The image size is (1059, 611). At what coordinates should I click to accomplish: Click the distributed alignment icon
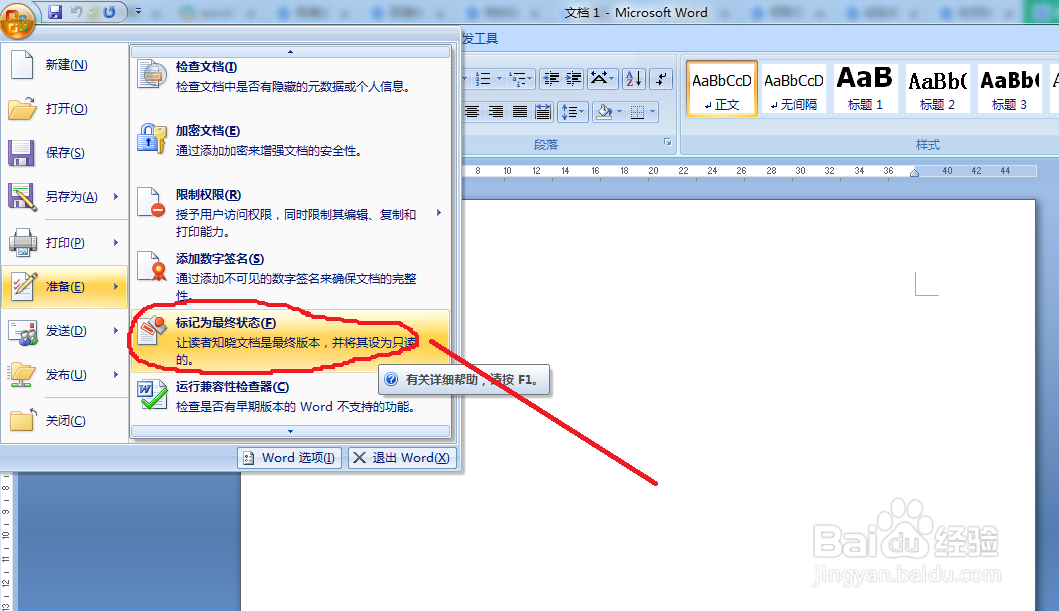point(542,112)
